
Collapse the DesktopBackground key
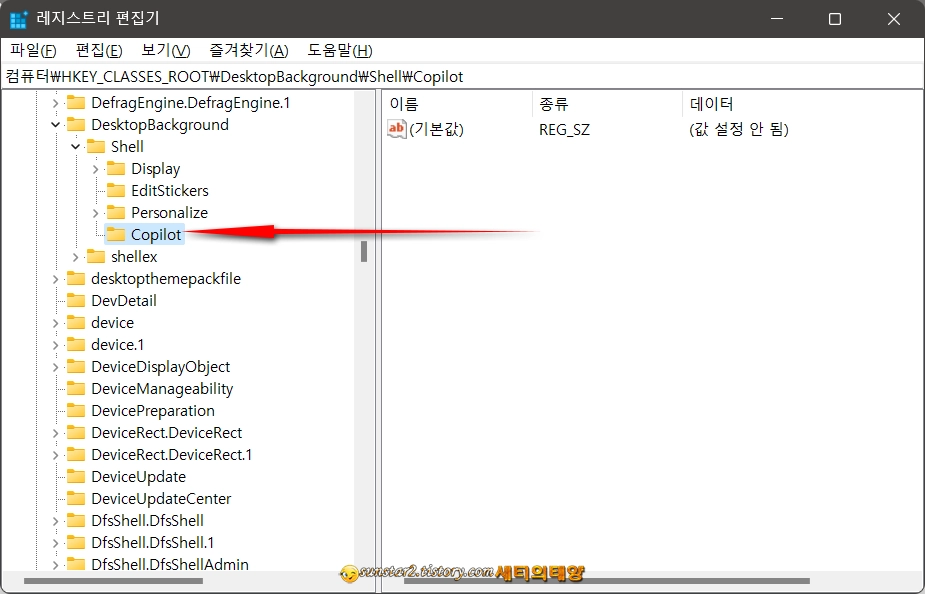click(x=55, y=125)
